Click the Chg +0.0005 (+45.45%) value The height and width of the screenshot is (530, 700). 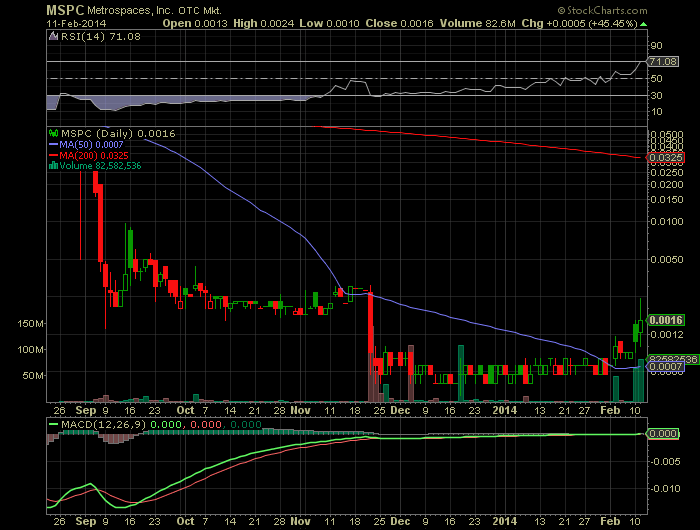click(x=579, y=23)
